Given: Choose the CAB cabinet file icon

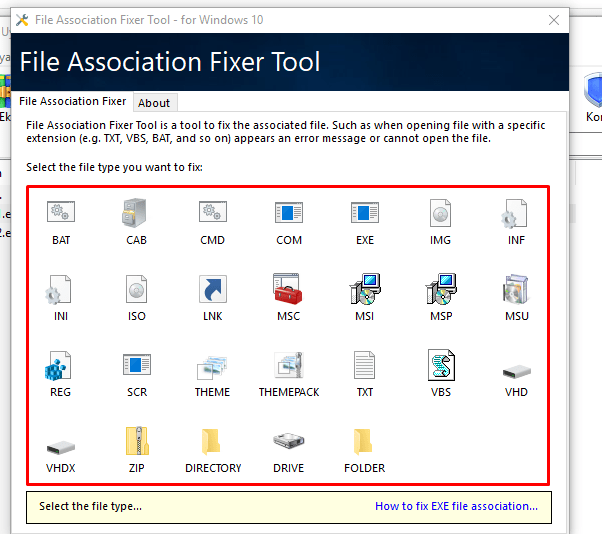Looking at the screenshot, I should click(x=134, y=212).
